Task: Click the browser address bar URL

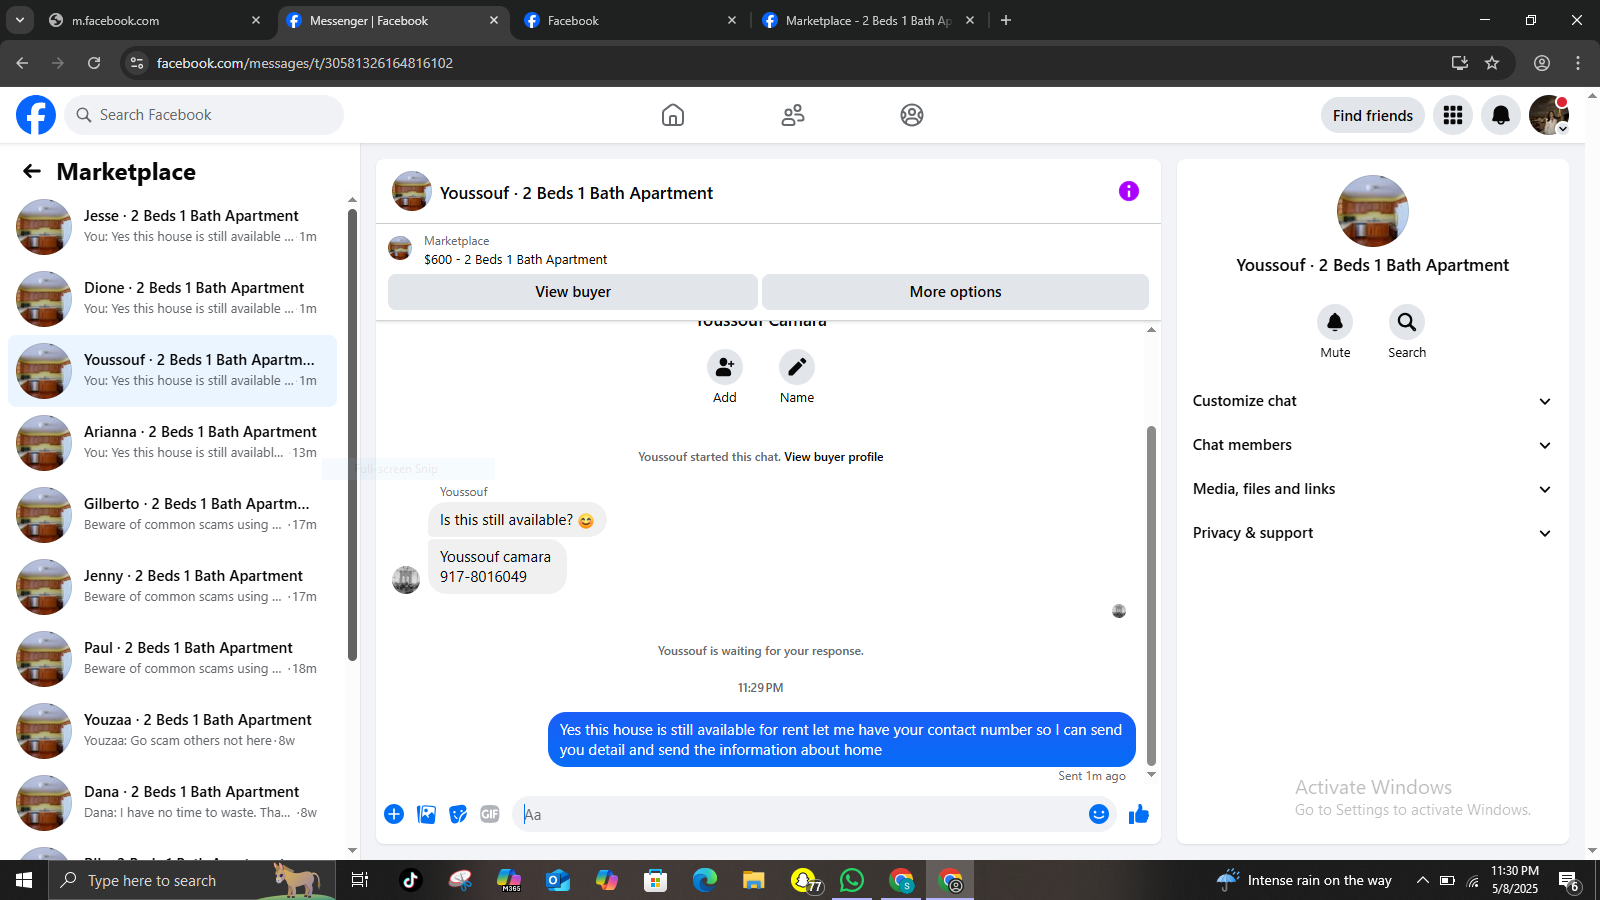Action: [305, 63]
